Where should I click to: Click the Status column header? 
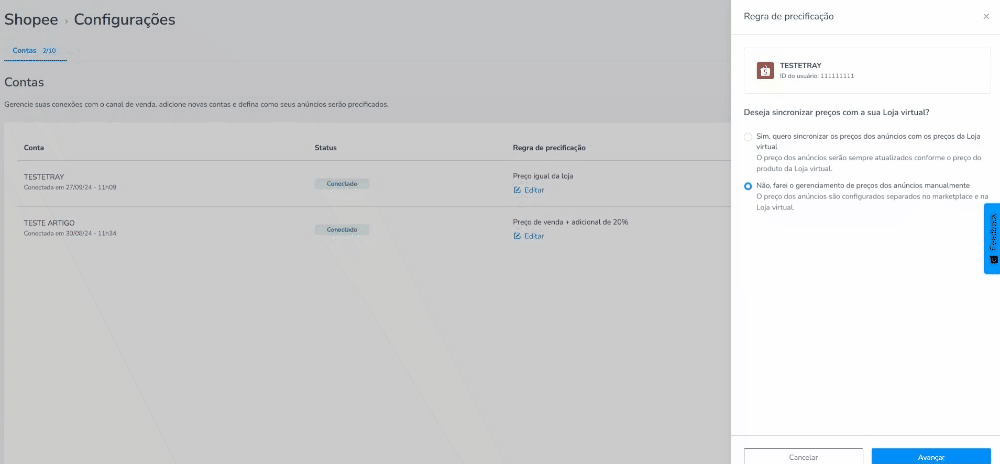pyautogui.click(x=325, y=148)
